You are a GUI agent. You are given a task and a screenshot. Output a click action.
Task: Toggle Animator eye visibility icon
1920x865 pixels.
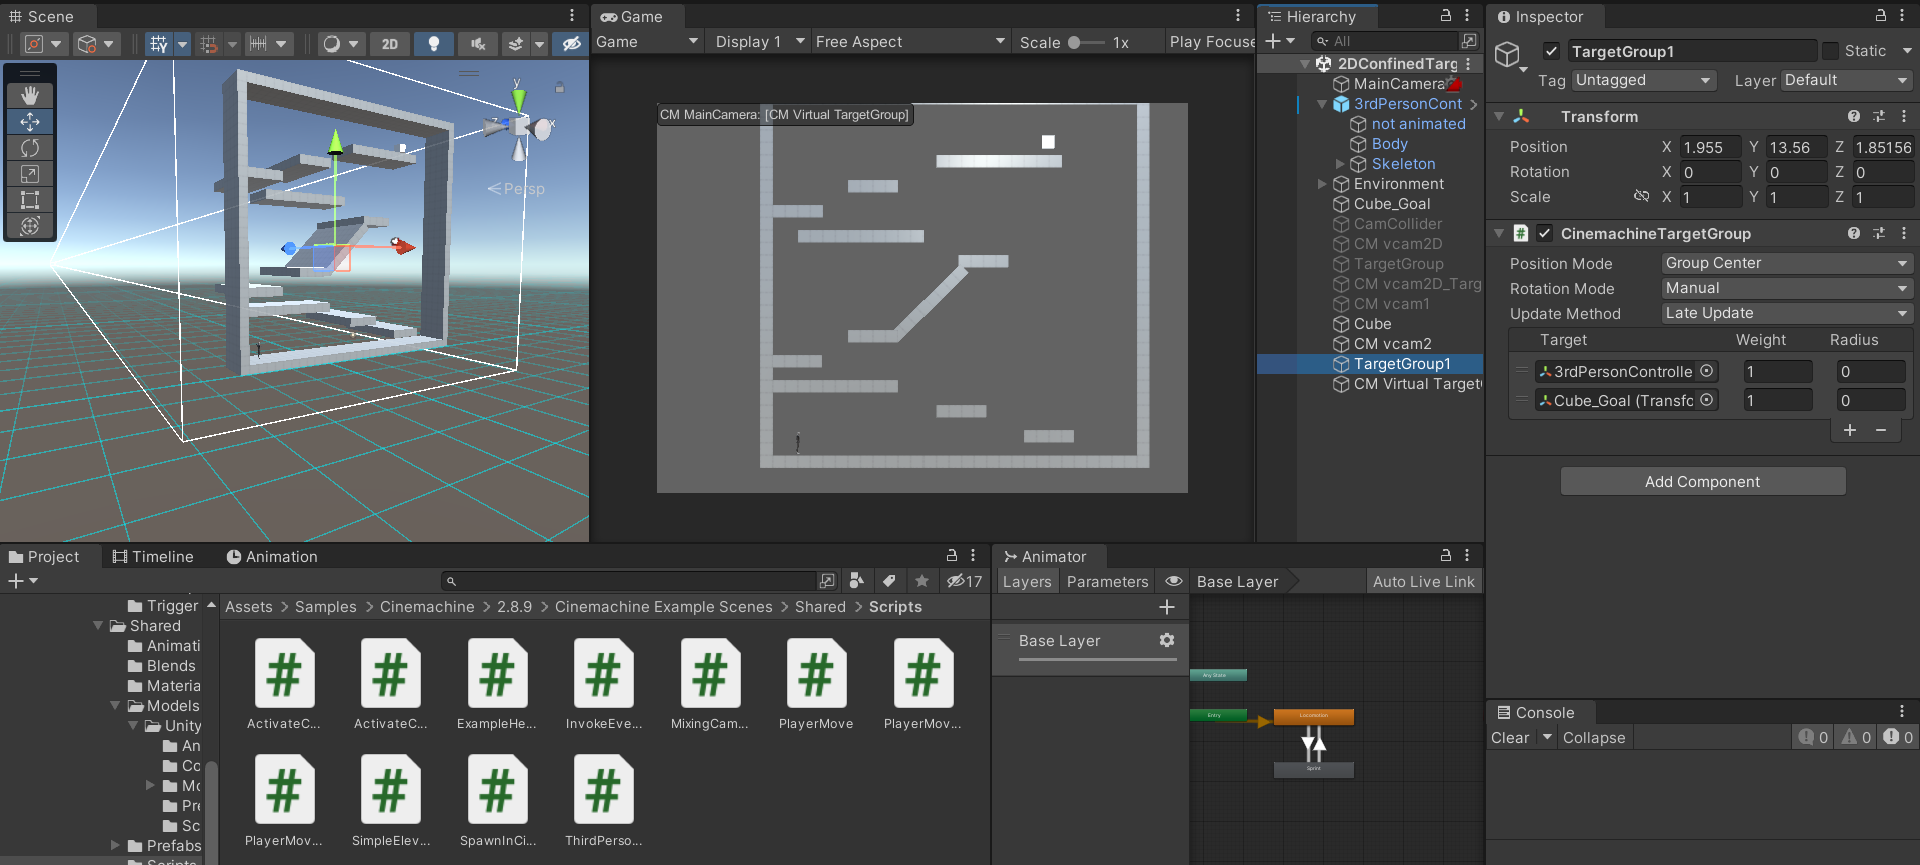pyautogui.click(x=1174, y=581)
